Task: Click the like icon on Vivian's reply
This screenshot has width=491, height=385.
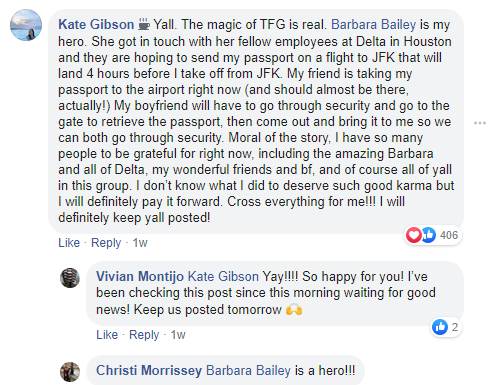Action: pyautogui.click(x=440, y=327)
